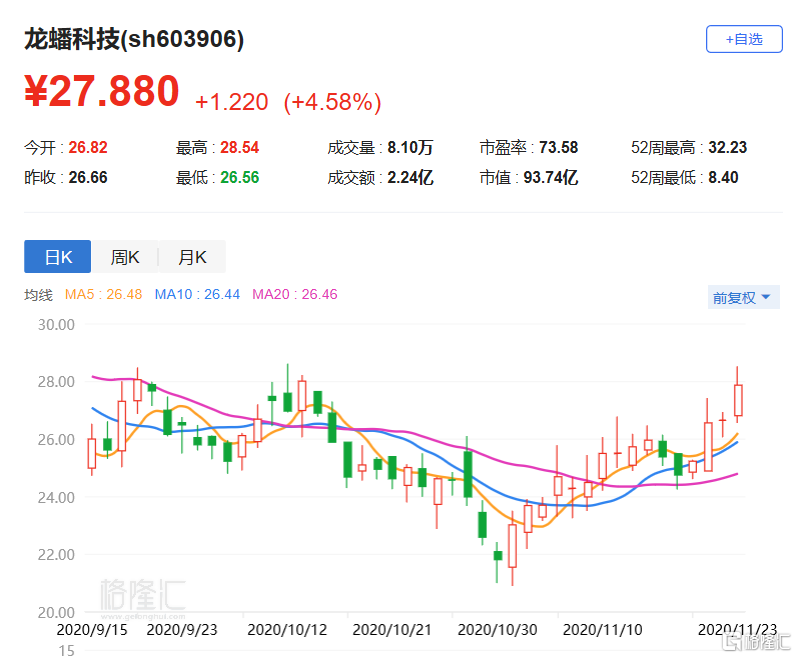Click the 28.00 y-axis label
797x658 pixels.
(x=56, y=382)
